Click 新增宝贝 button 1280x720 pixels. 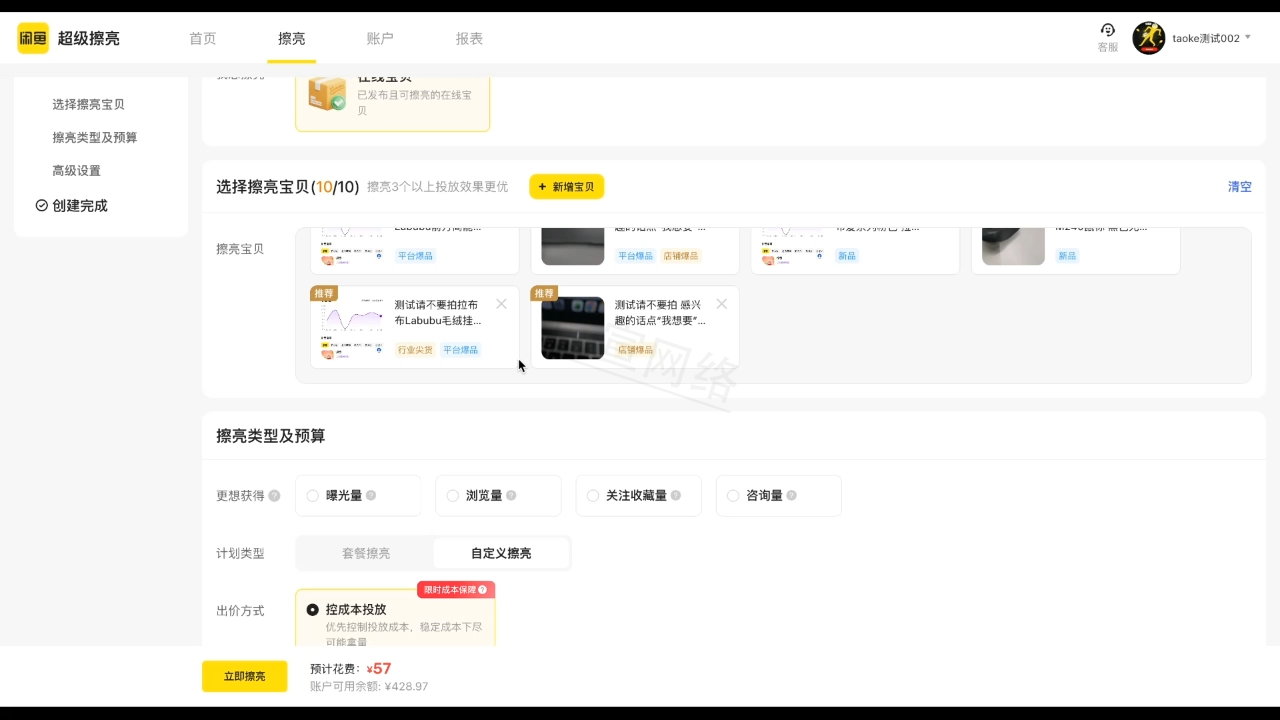(x=566, y=186)
